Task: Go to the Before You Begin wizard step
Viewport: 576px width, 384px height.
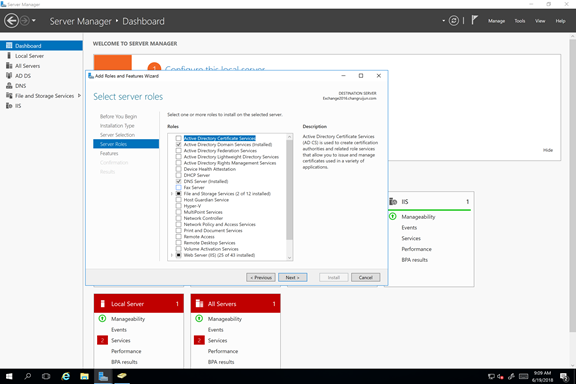Action: (x=118, y=116)
